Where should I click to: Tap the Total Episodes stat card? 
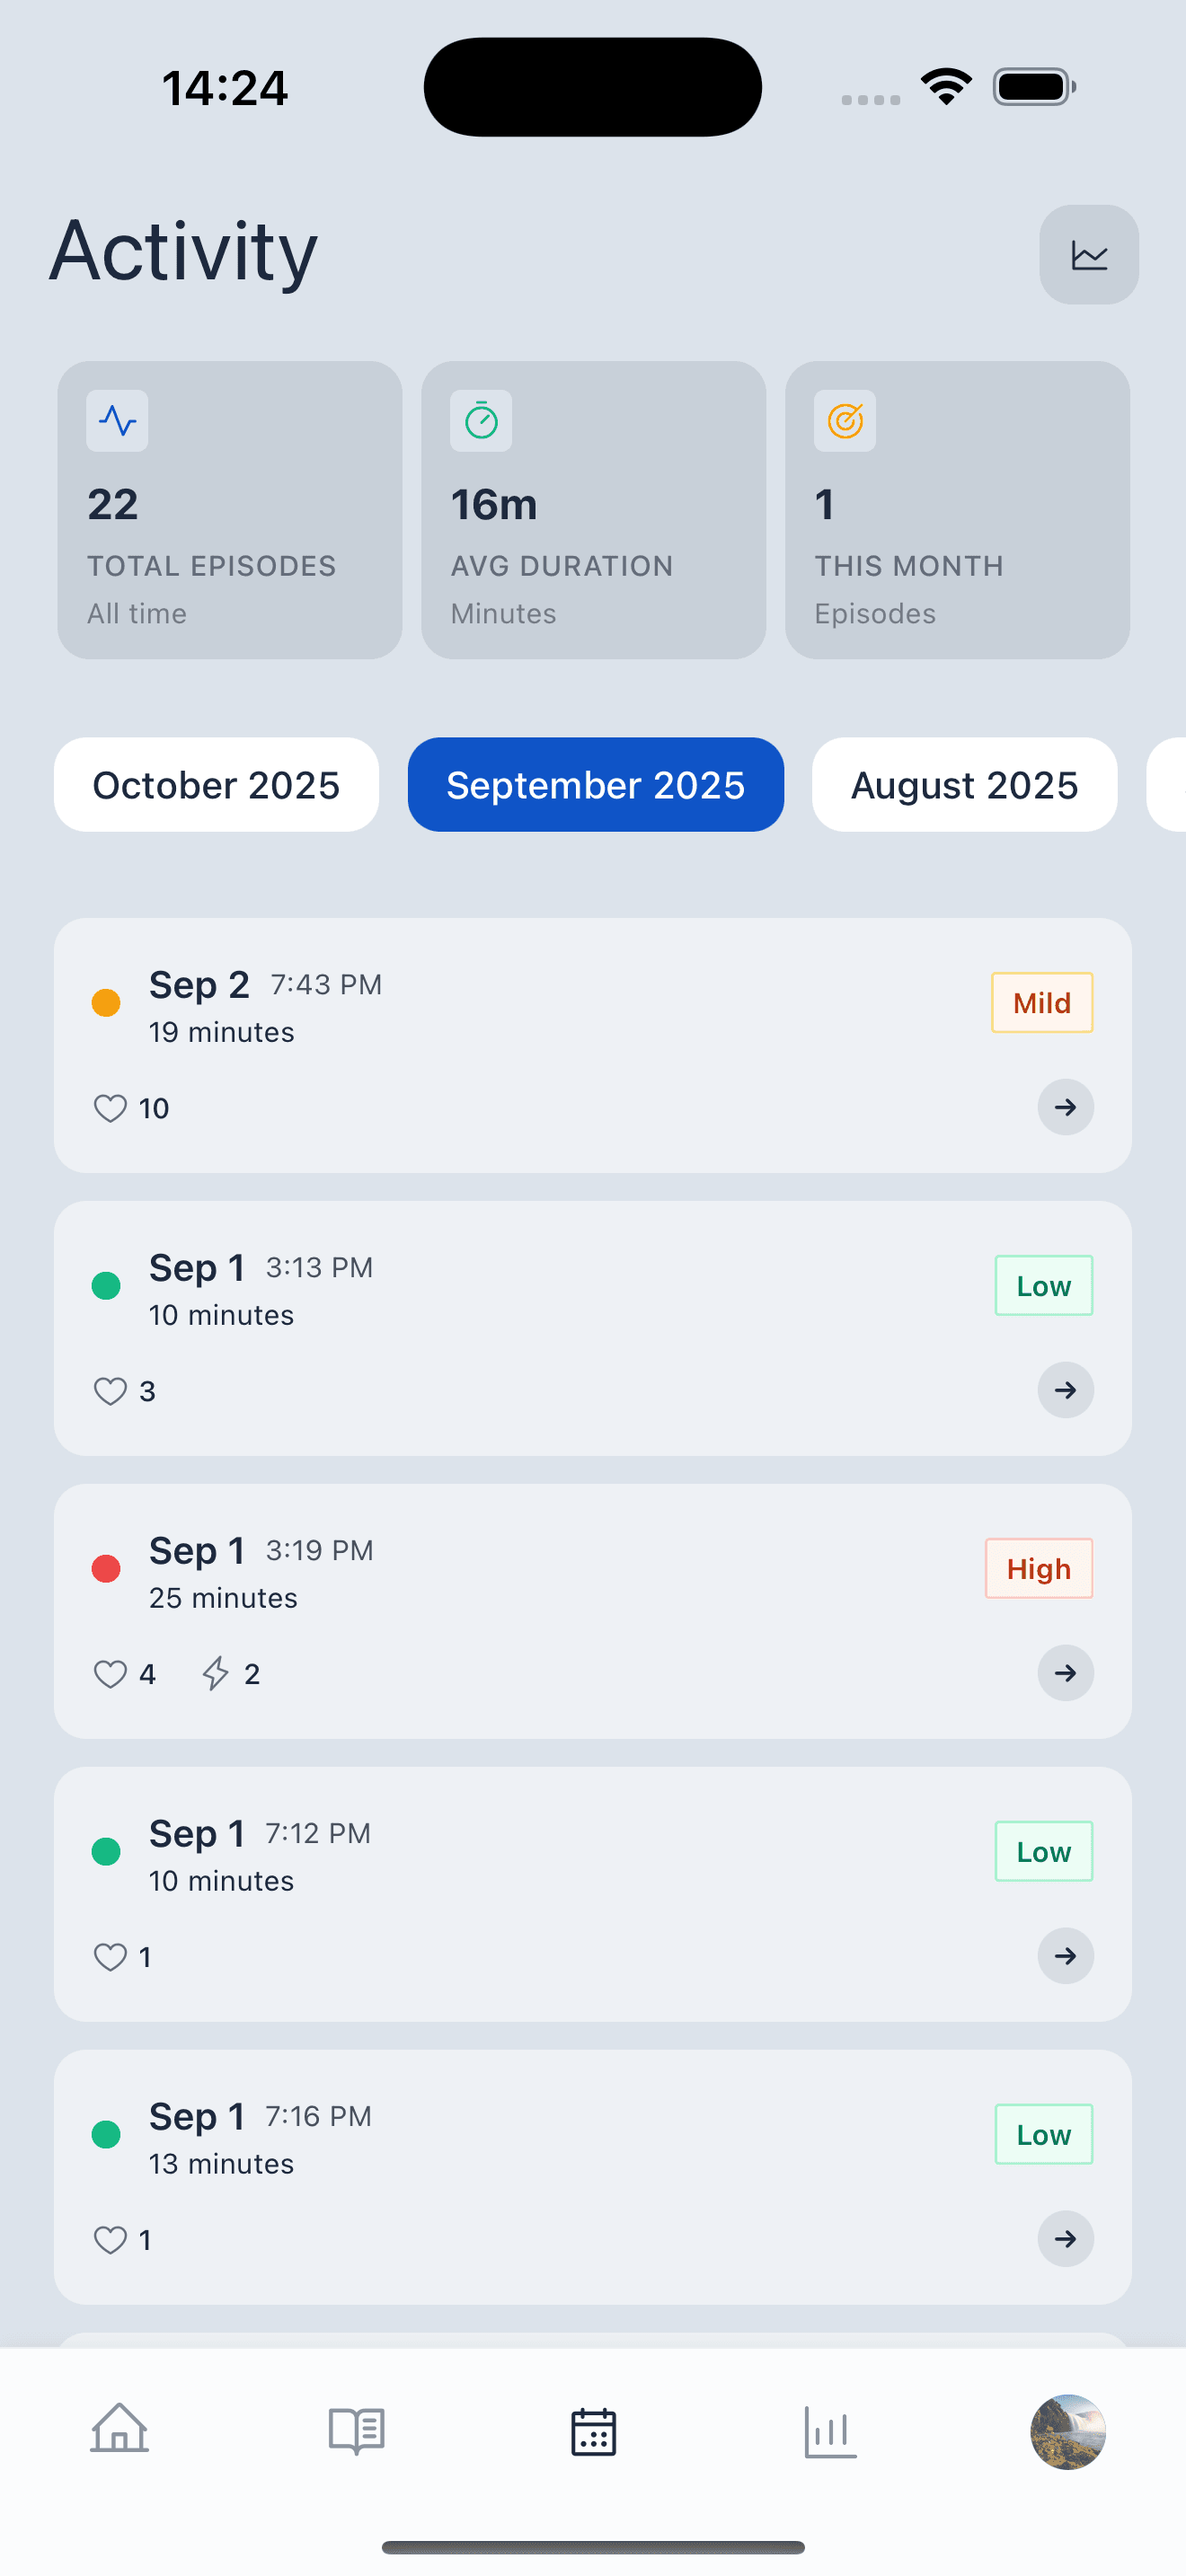tap(230, 510)
